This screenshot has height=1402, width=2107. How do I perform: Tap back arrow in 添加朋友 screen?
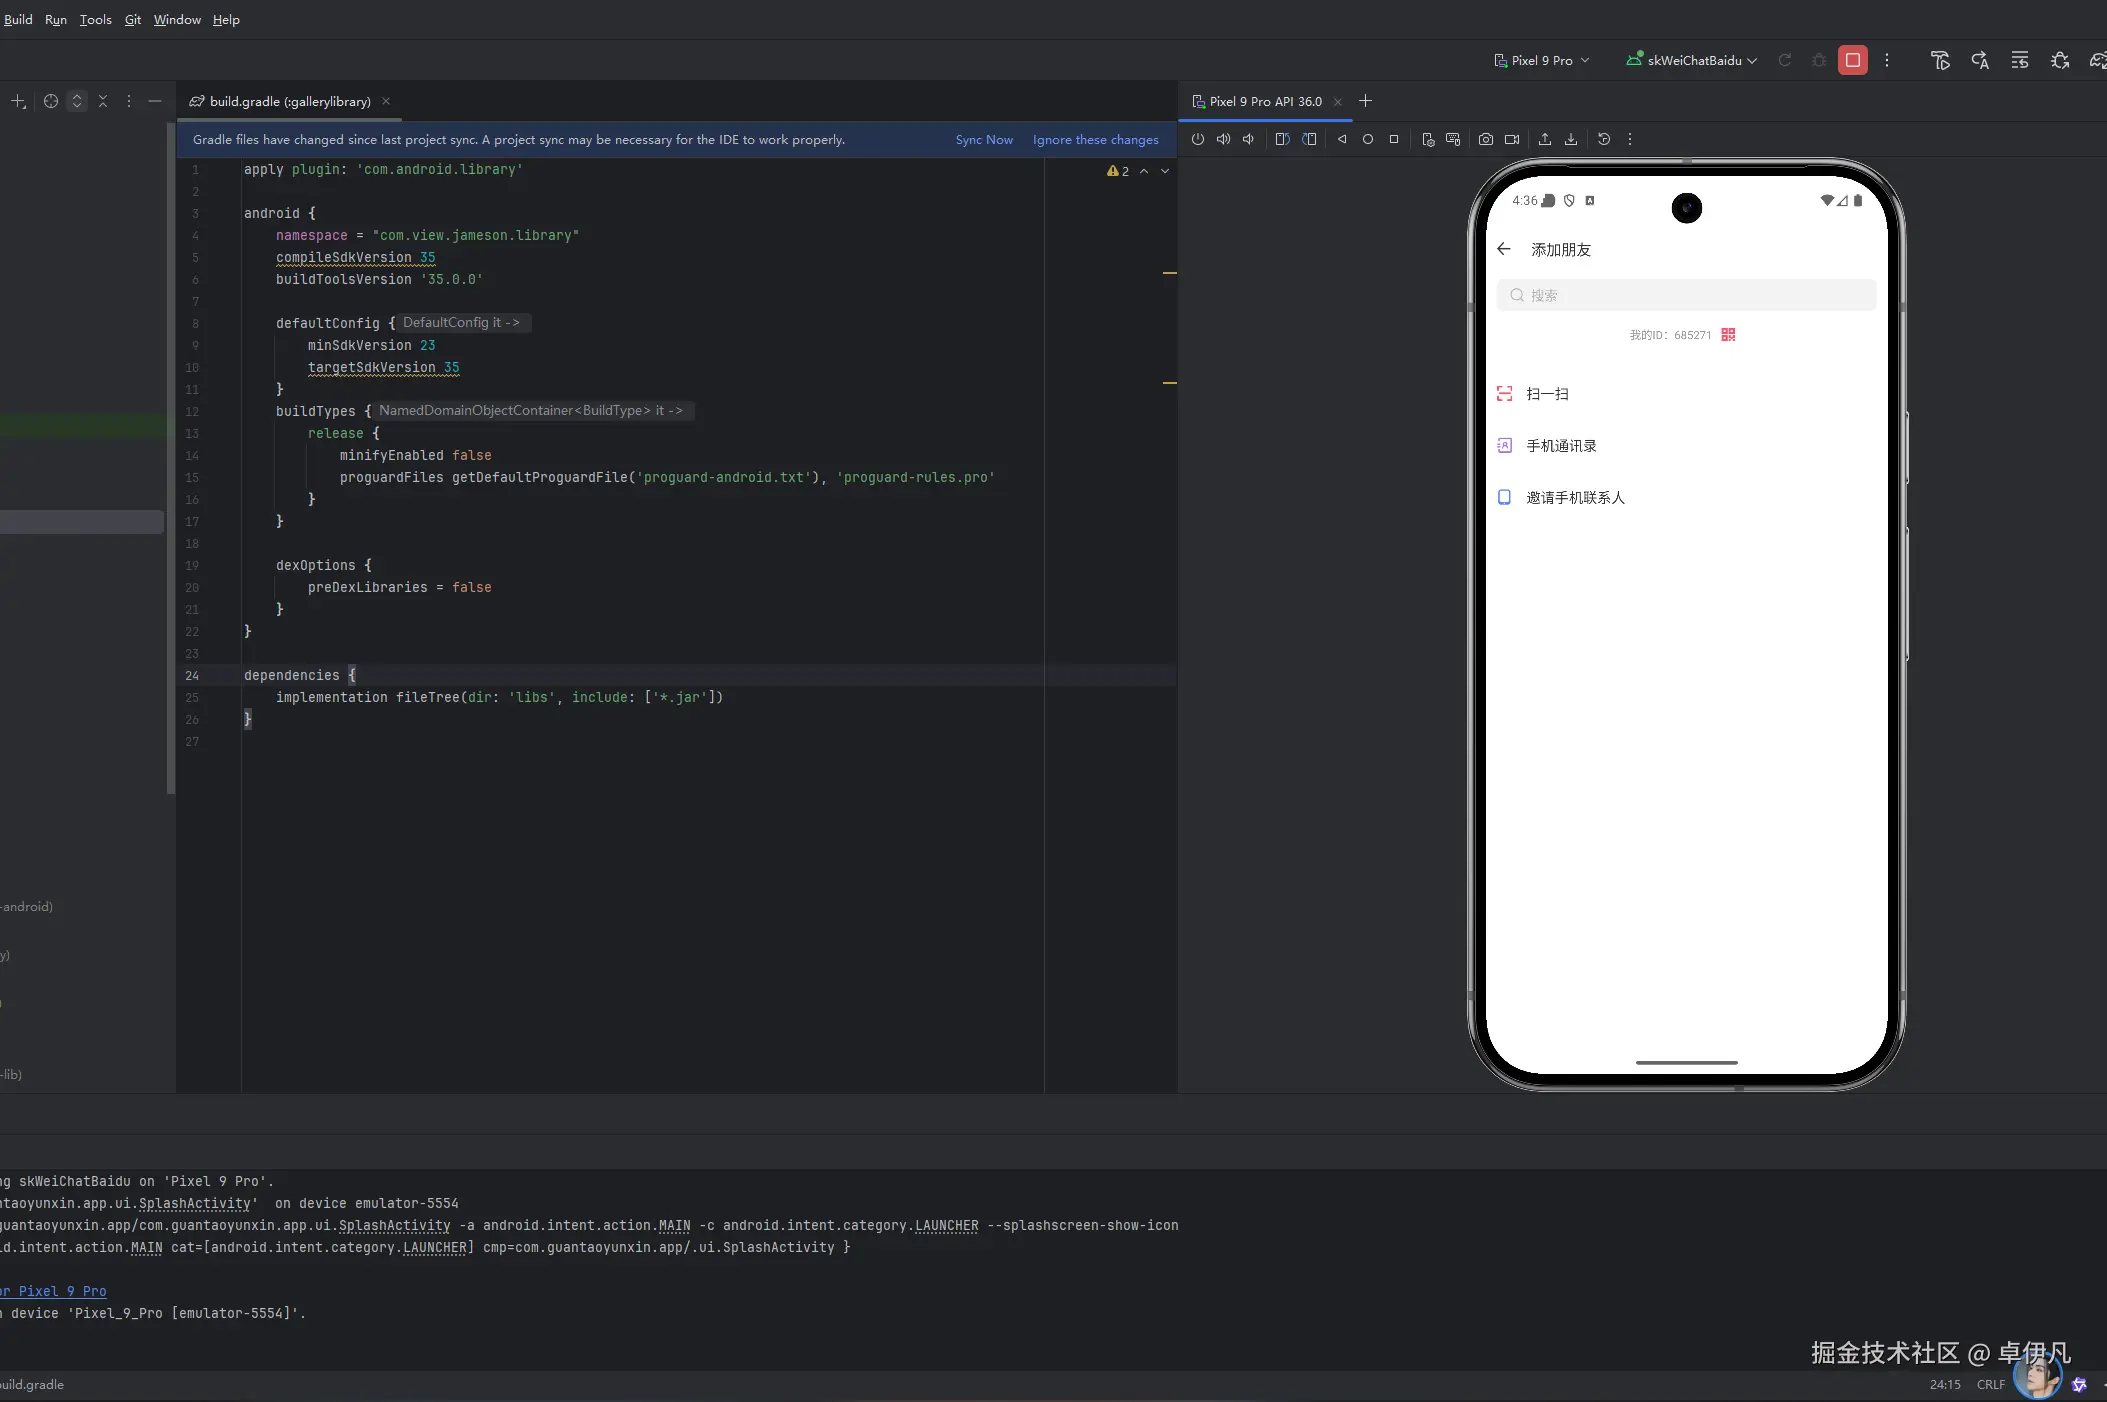(1504, 249)
